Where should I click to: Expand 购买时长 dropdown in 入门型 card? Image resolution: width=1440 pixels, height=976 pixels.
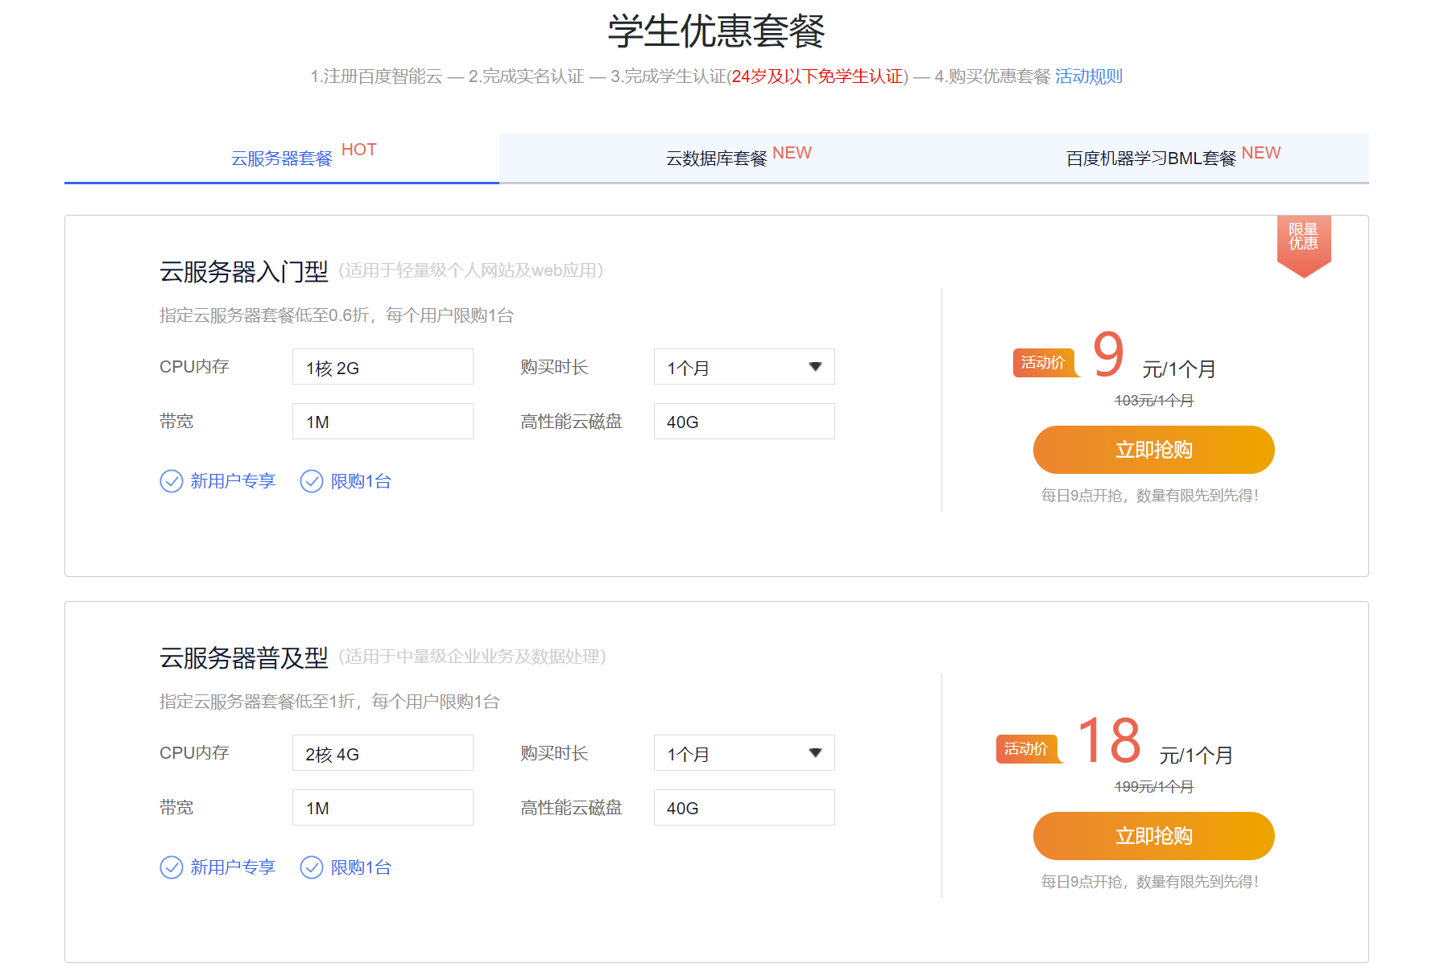(744, 367)
